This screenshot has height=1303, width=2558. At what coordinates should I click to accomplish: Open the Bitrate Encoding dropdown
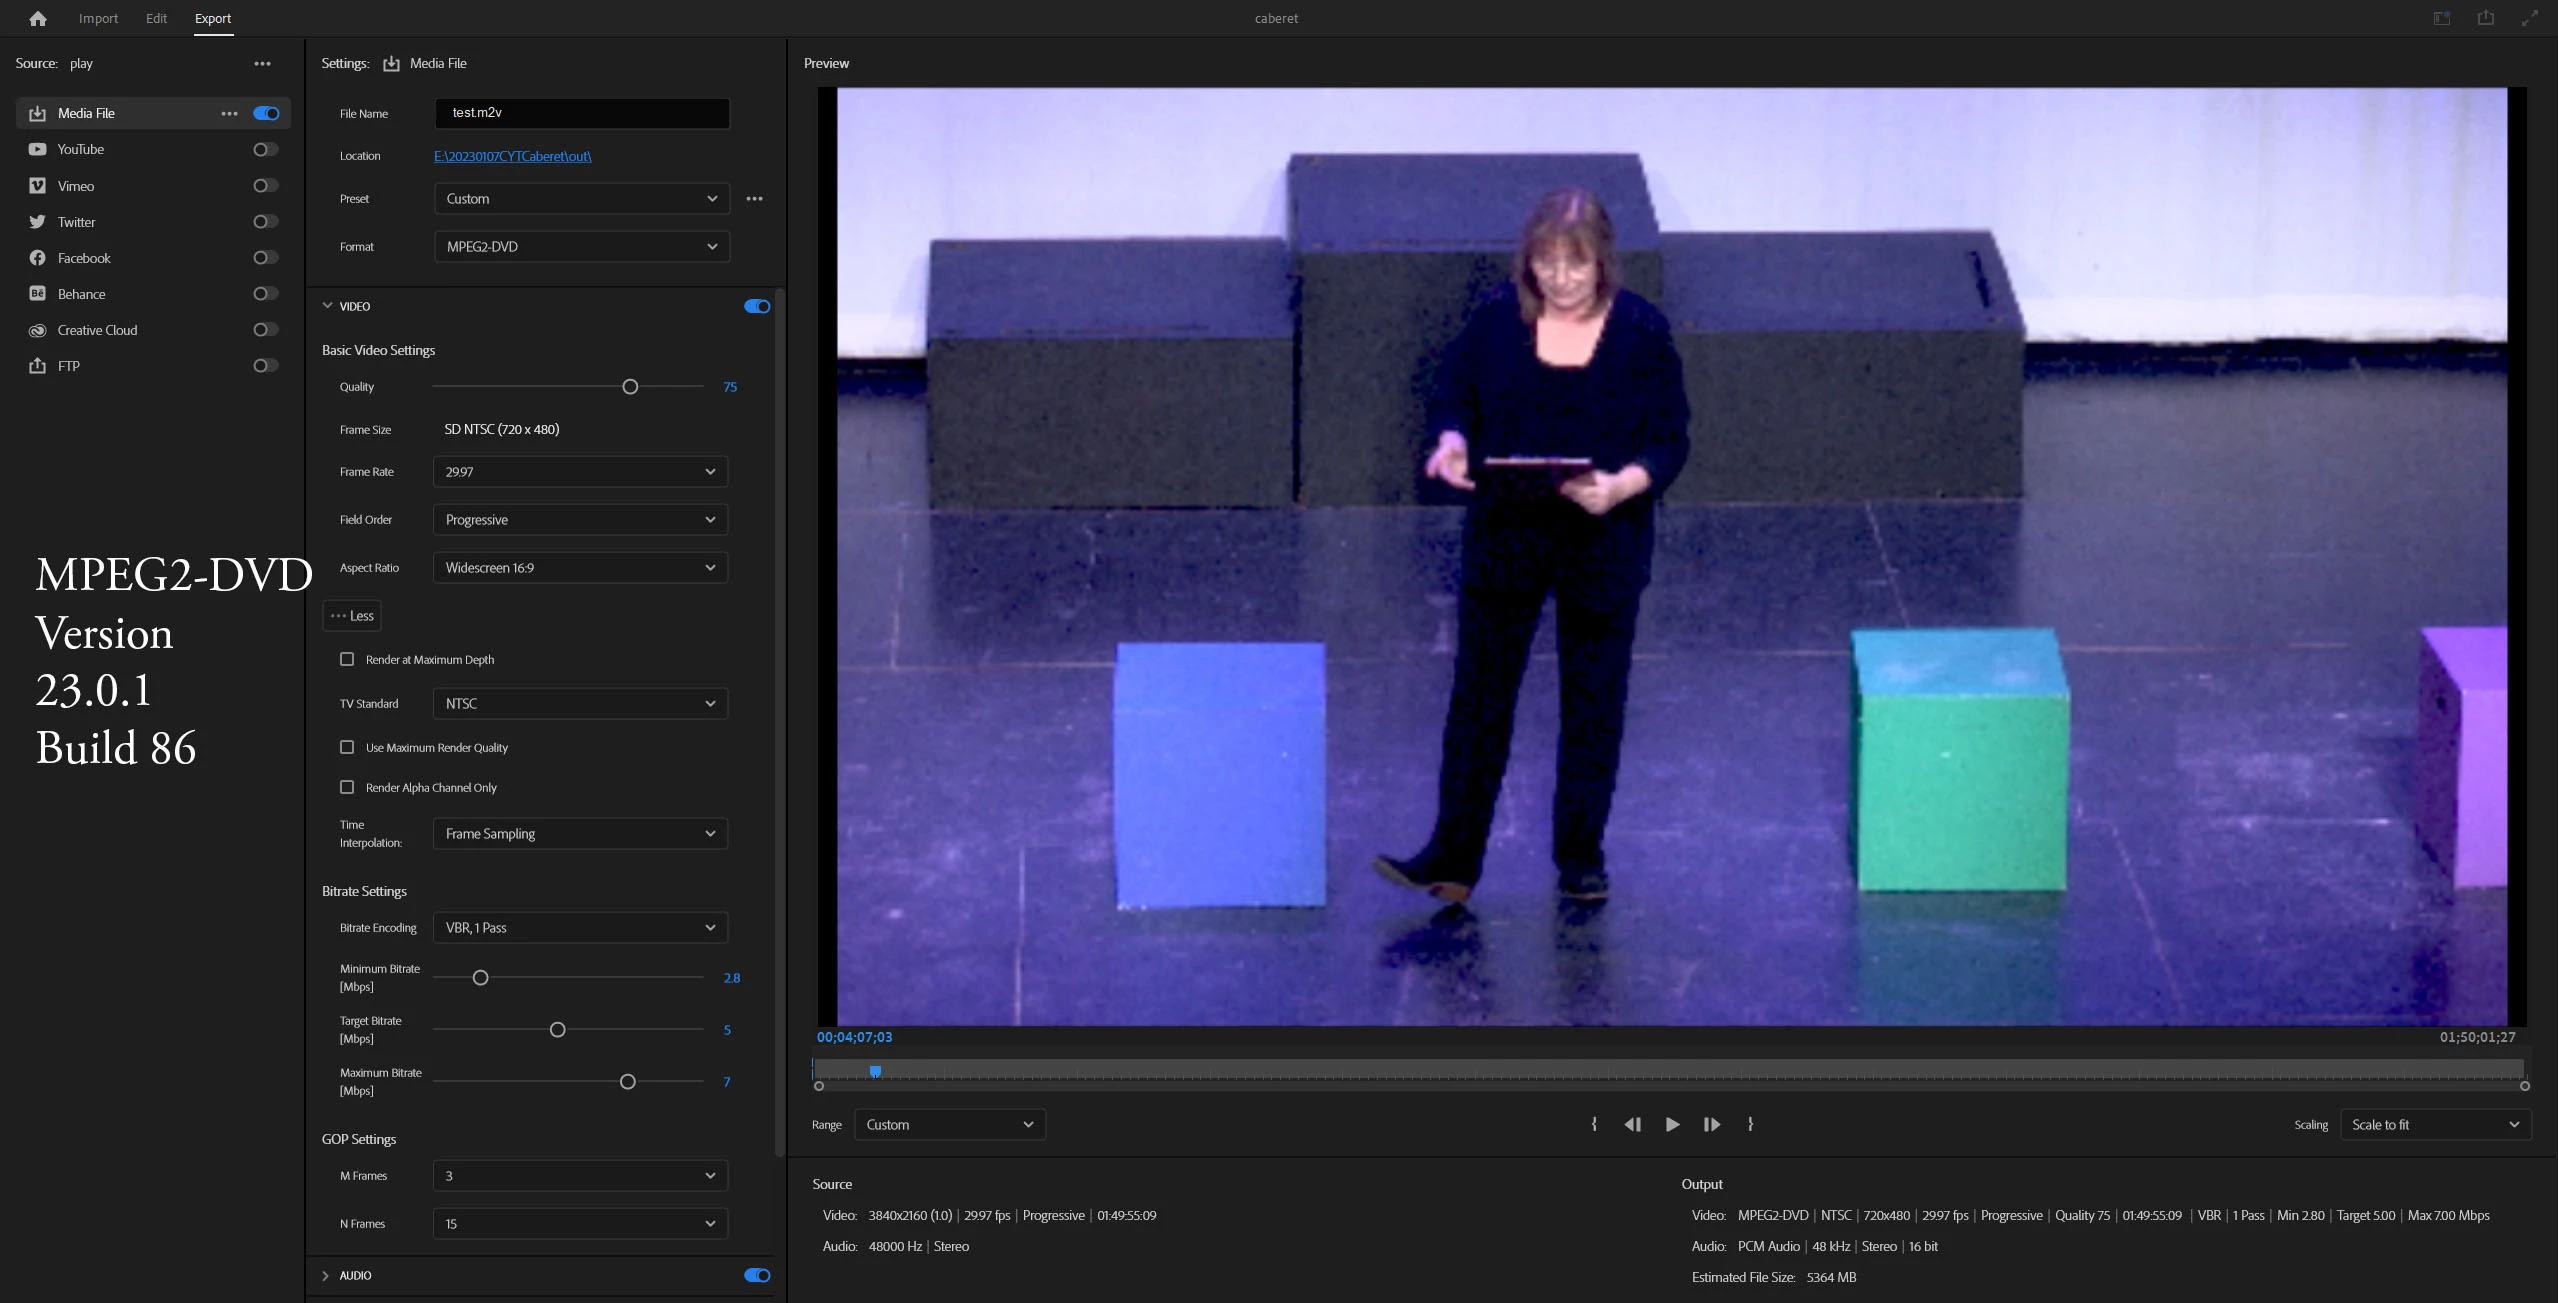coord(580,928)
